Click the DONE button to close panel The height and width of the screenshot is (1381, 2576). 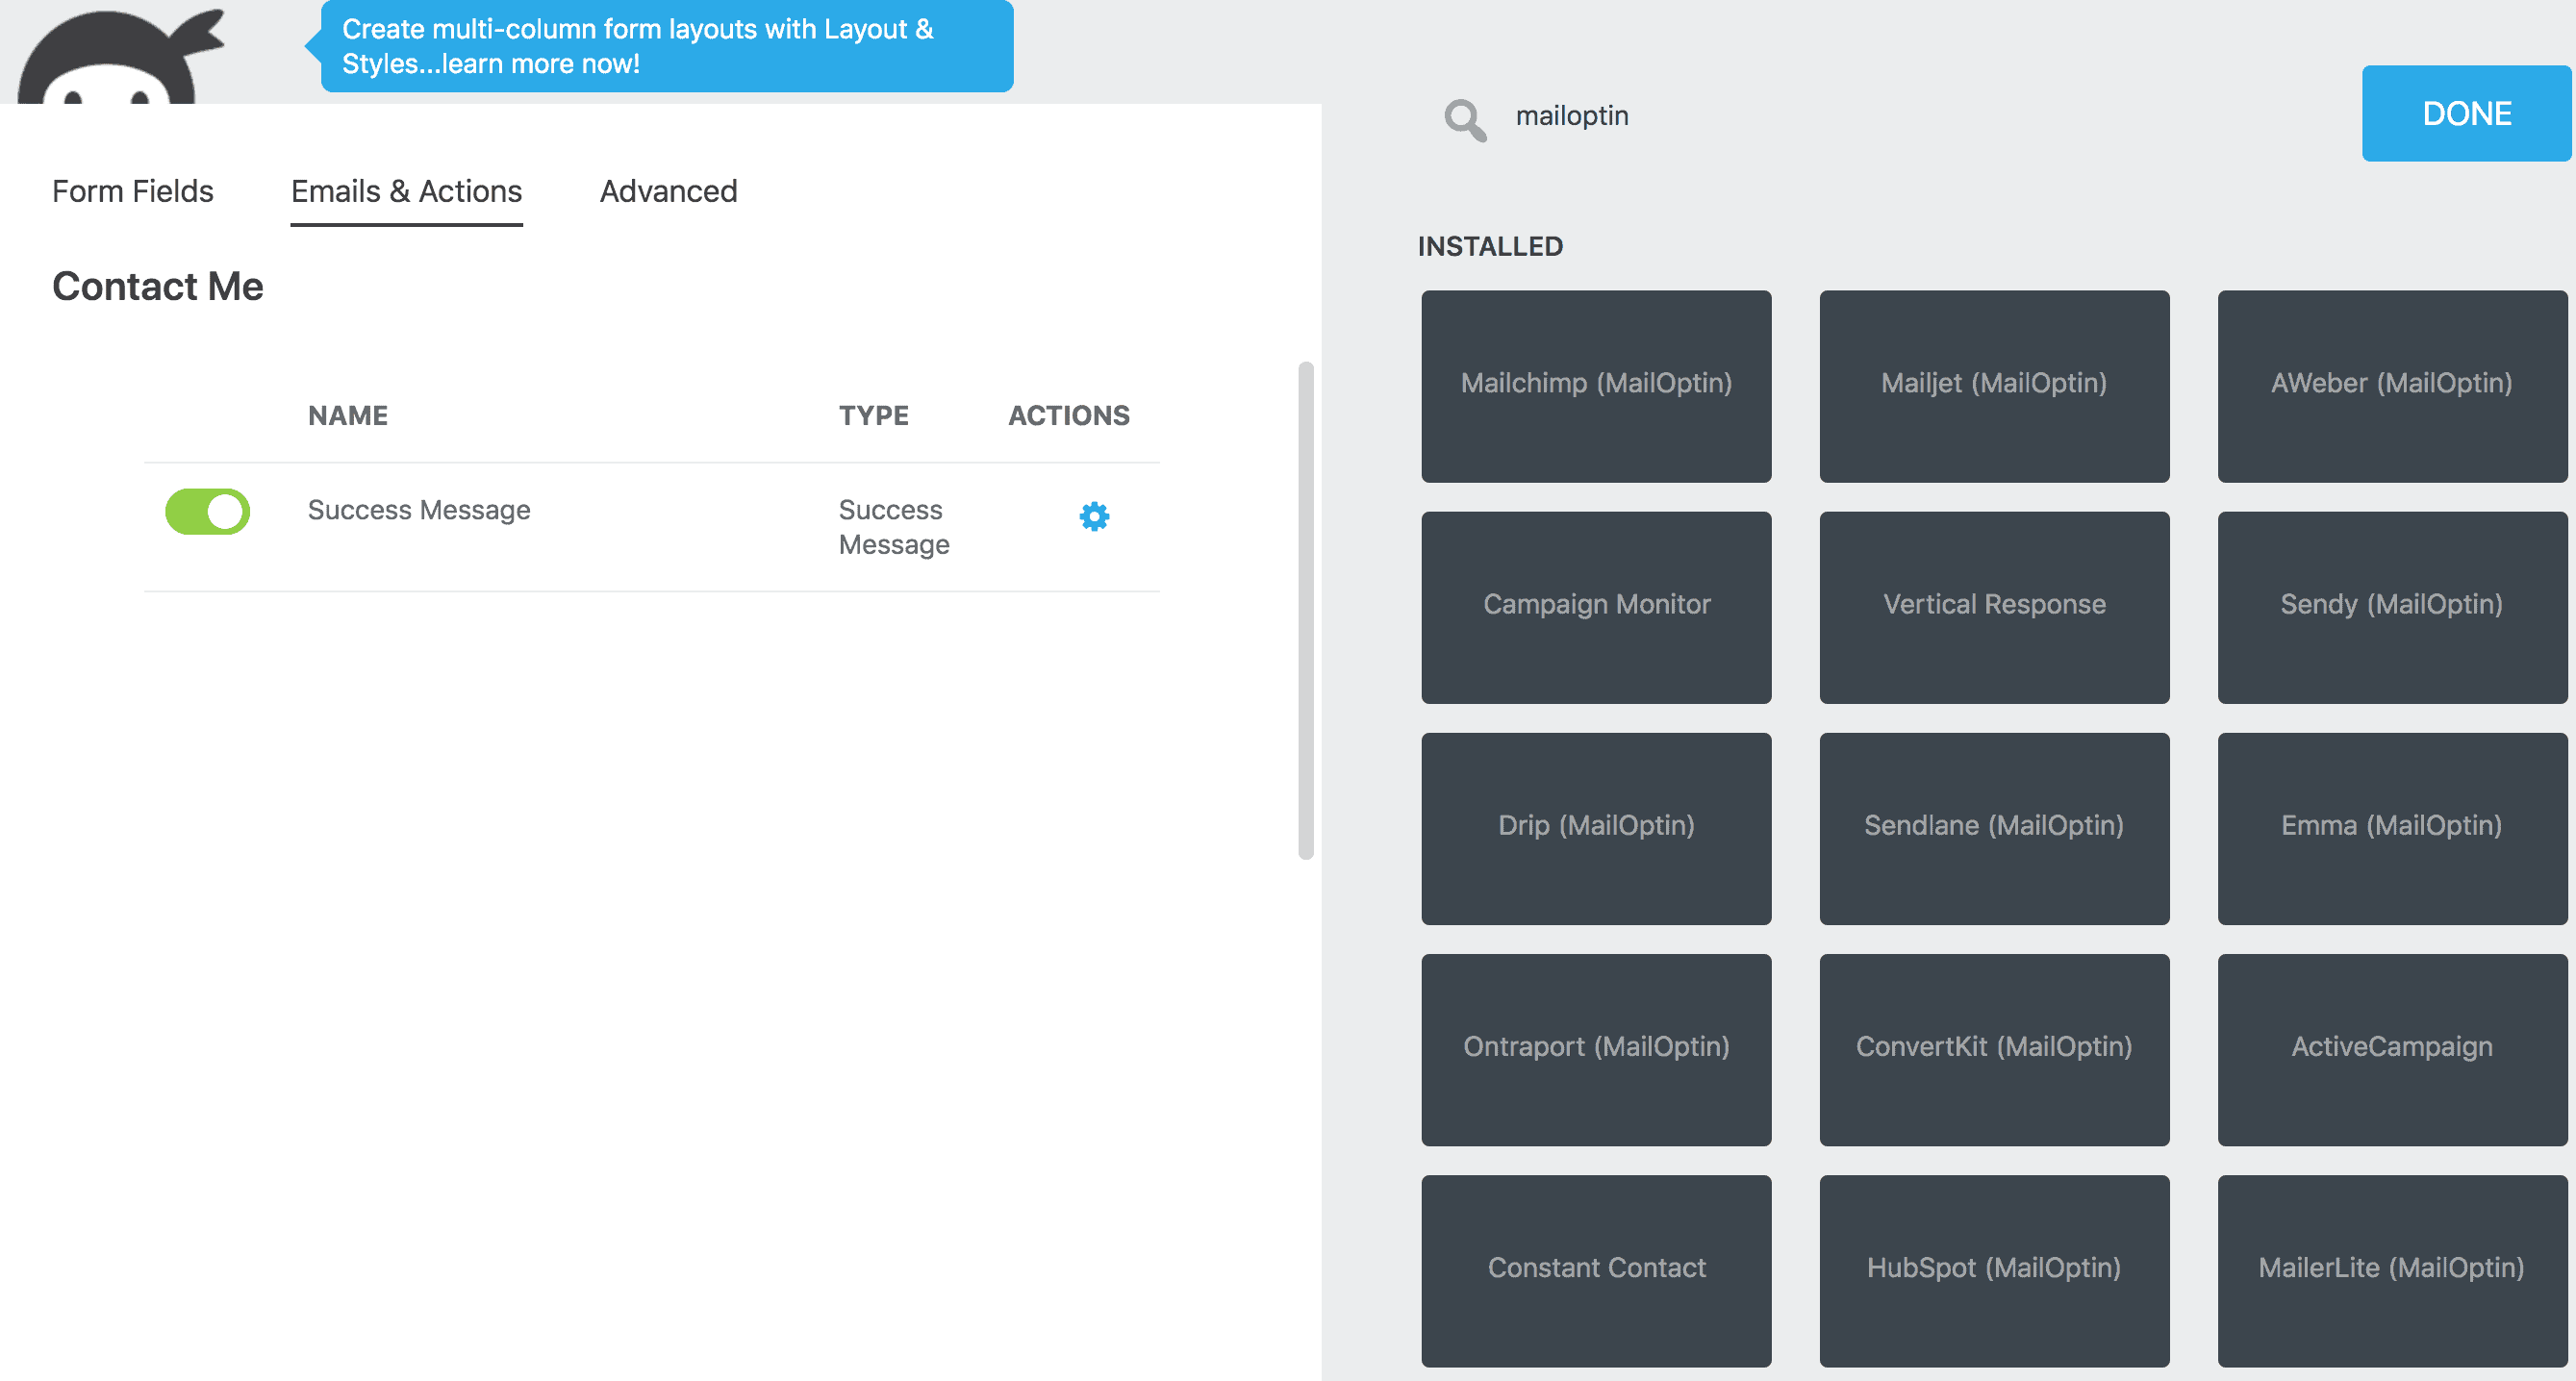pyautogui.click(x=2465, y=114)
